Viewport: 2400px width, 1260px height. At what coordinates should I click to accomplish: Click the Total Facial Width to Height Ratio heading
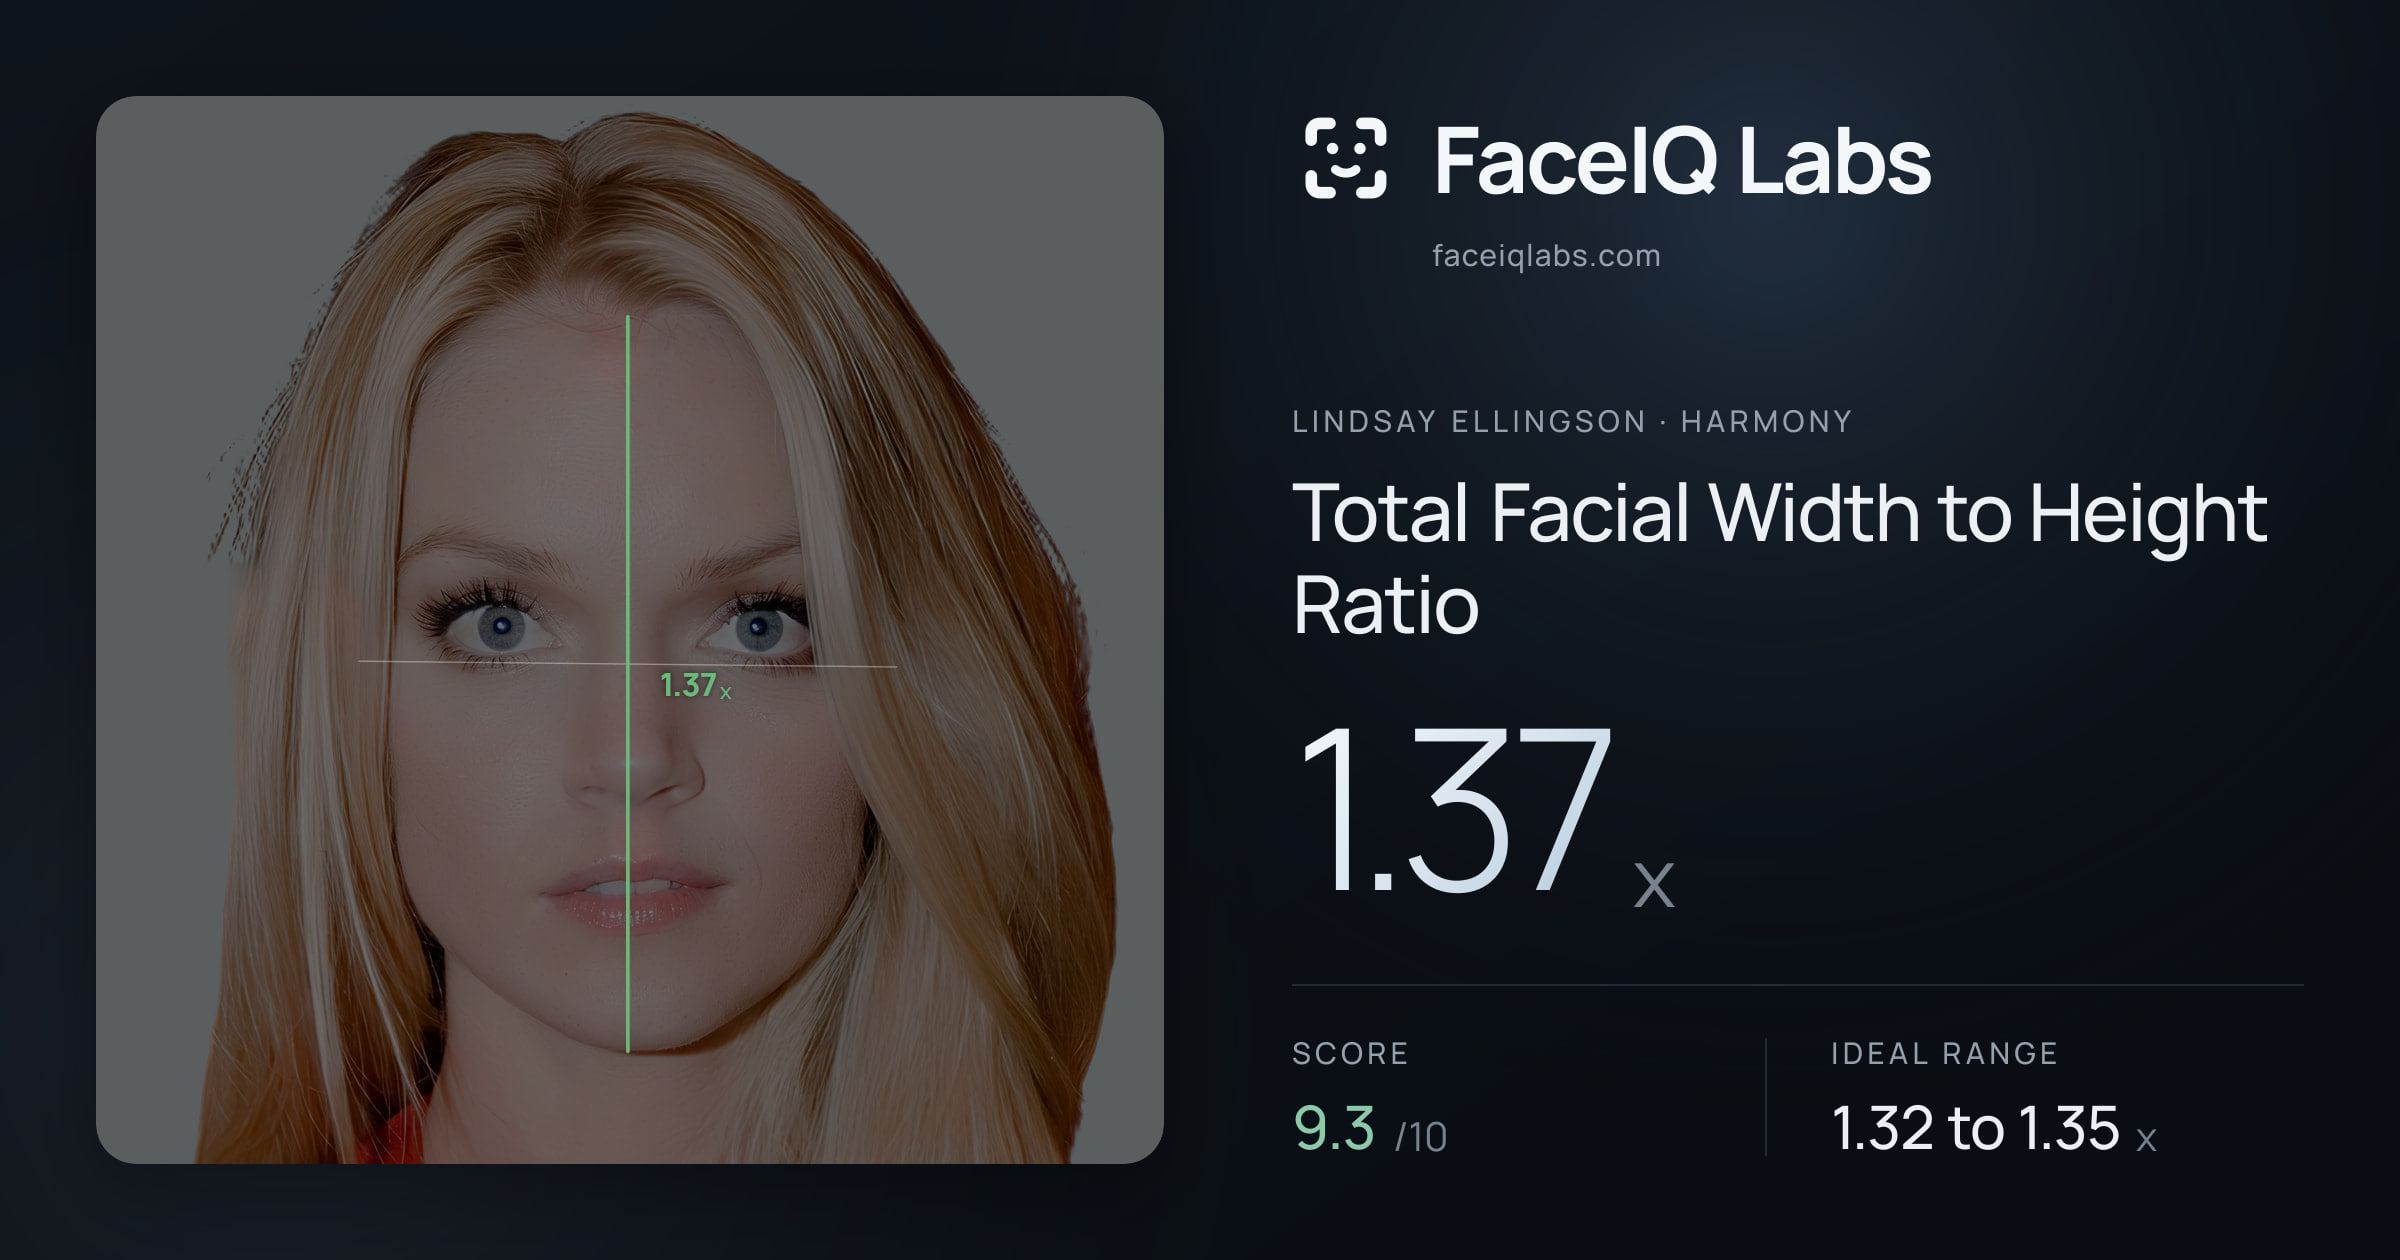pos(1780,558)
